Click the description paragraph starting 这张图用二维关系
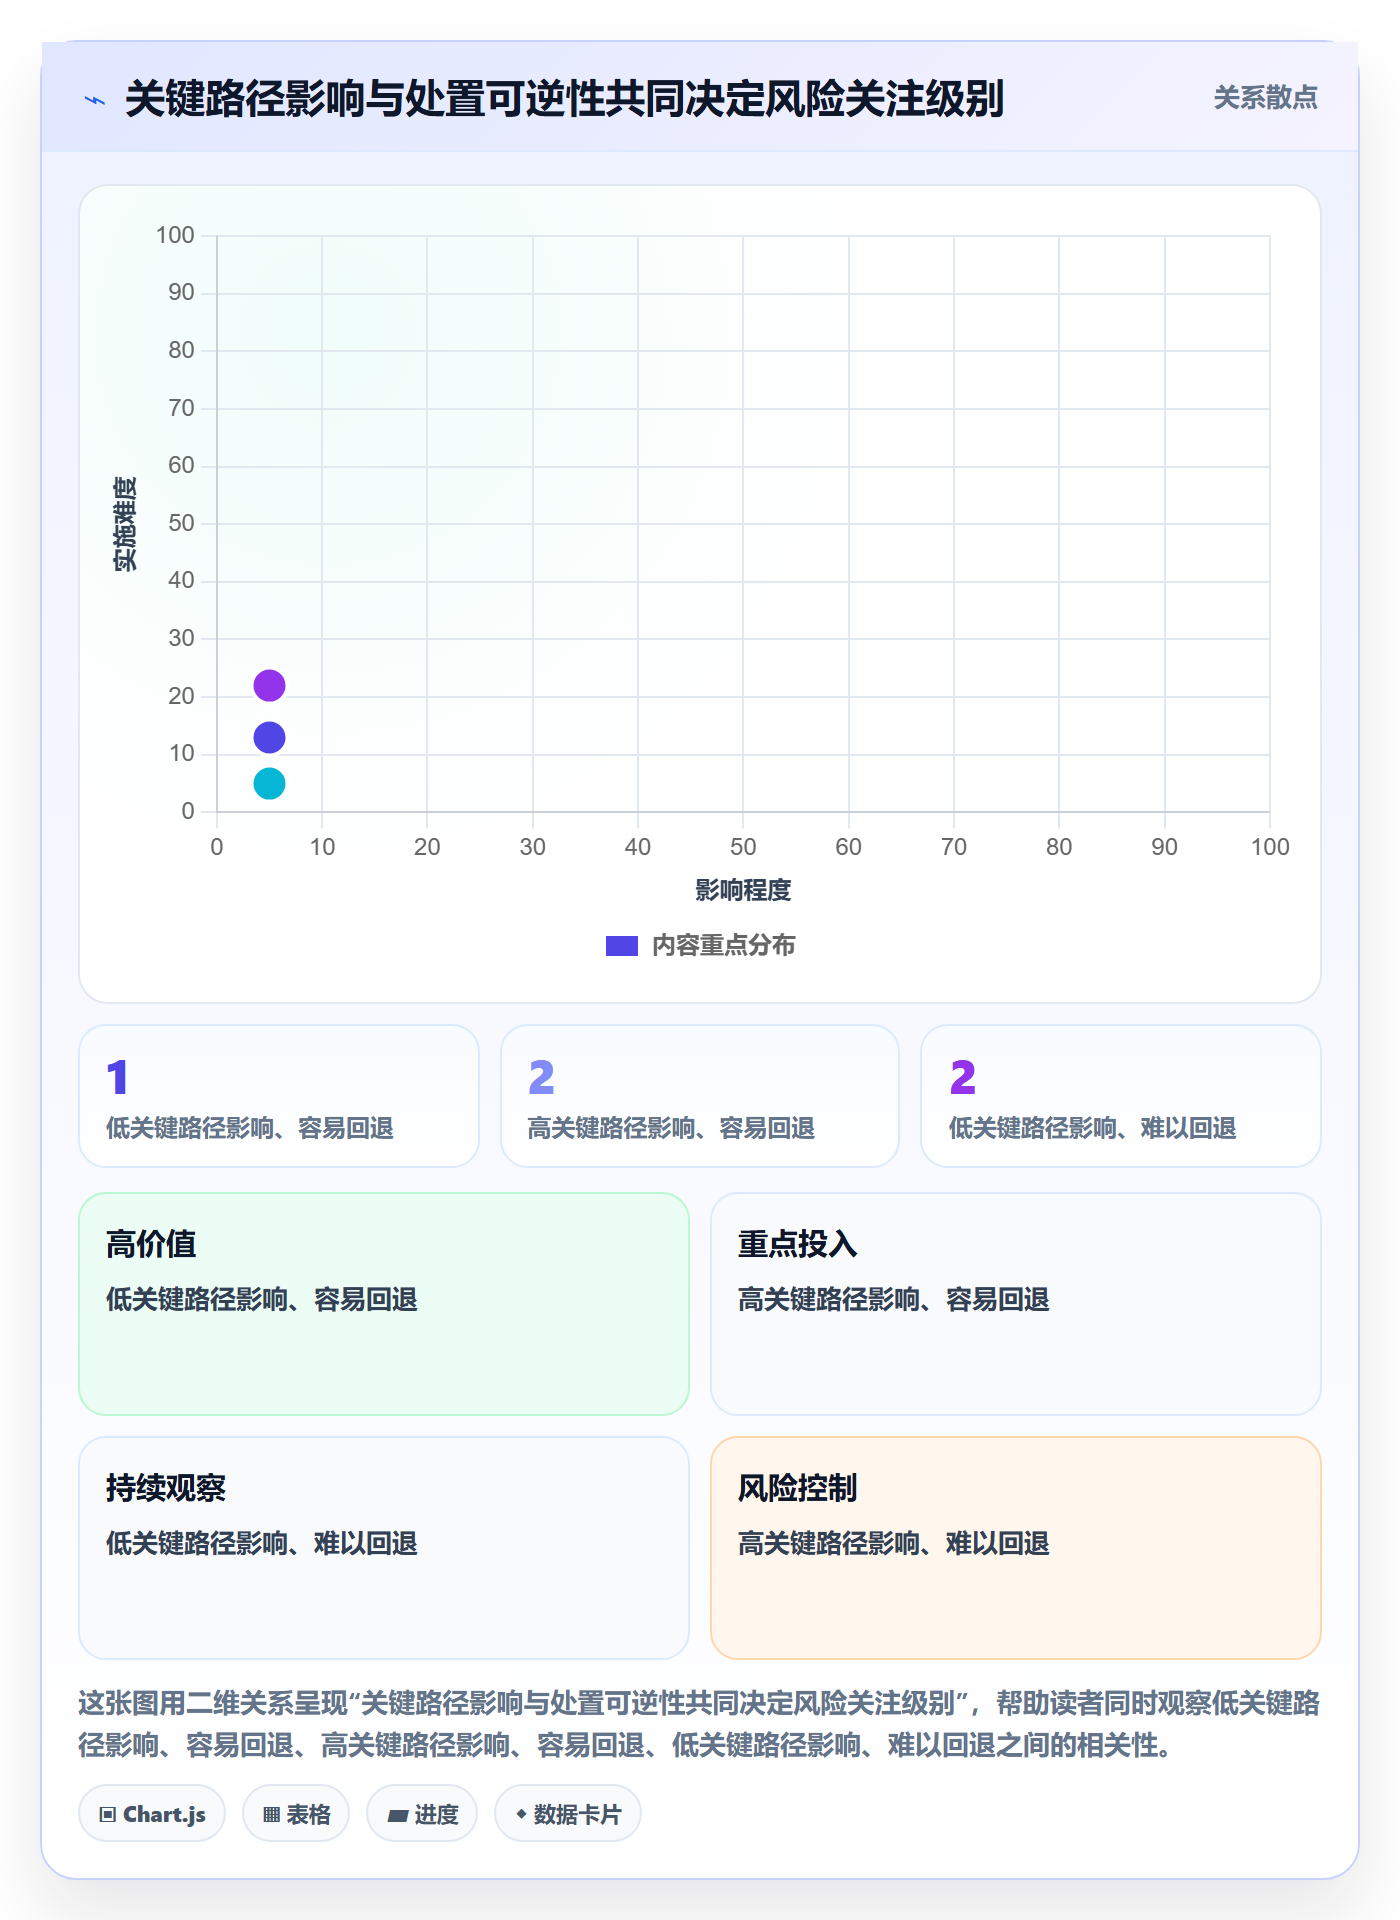Screen dimensions: 1400x1920 tap(700, 1724)
